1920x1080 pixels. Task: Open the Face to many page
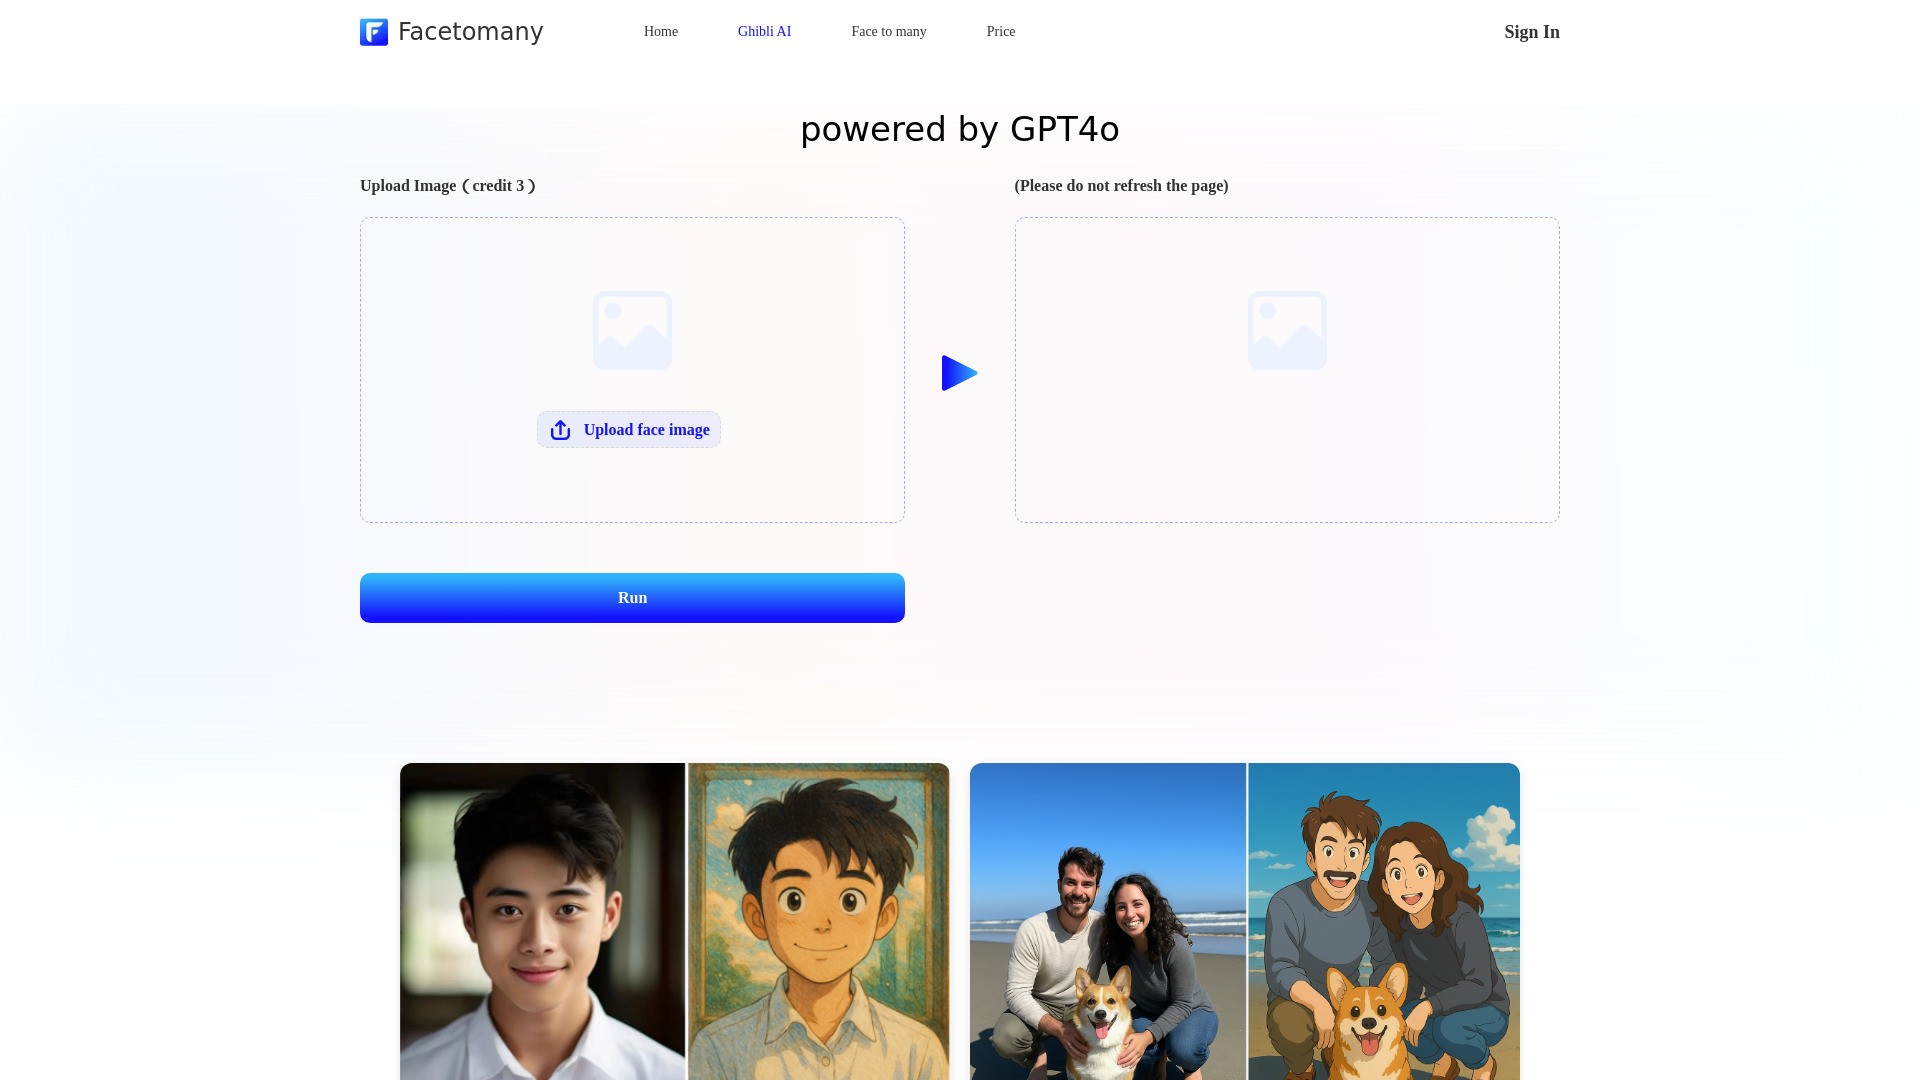(x=888, y=31)
